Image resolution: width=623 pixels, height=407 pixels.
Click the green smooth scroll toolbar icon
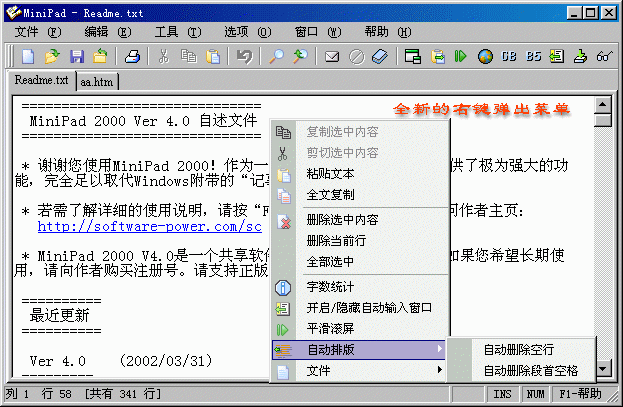460,56
